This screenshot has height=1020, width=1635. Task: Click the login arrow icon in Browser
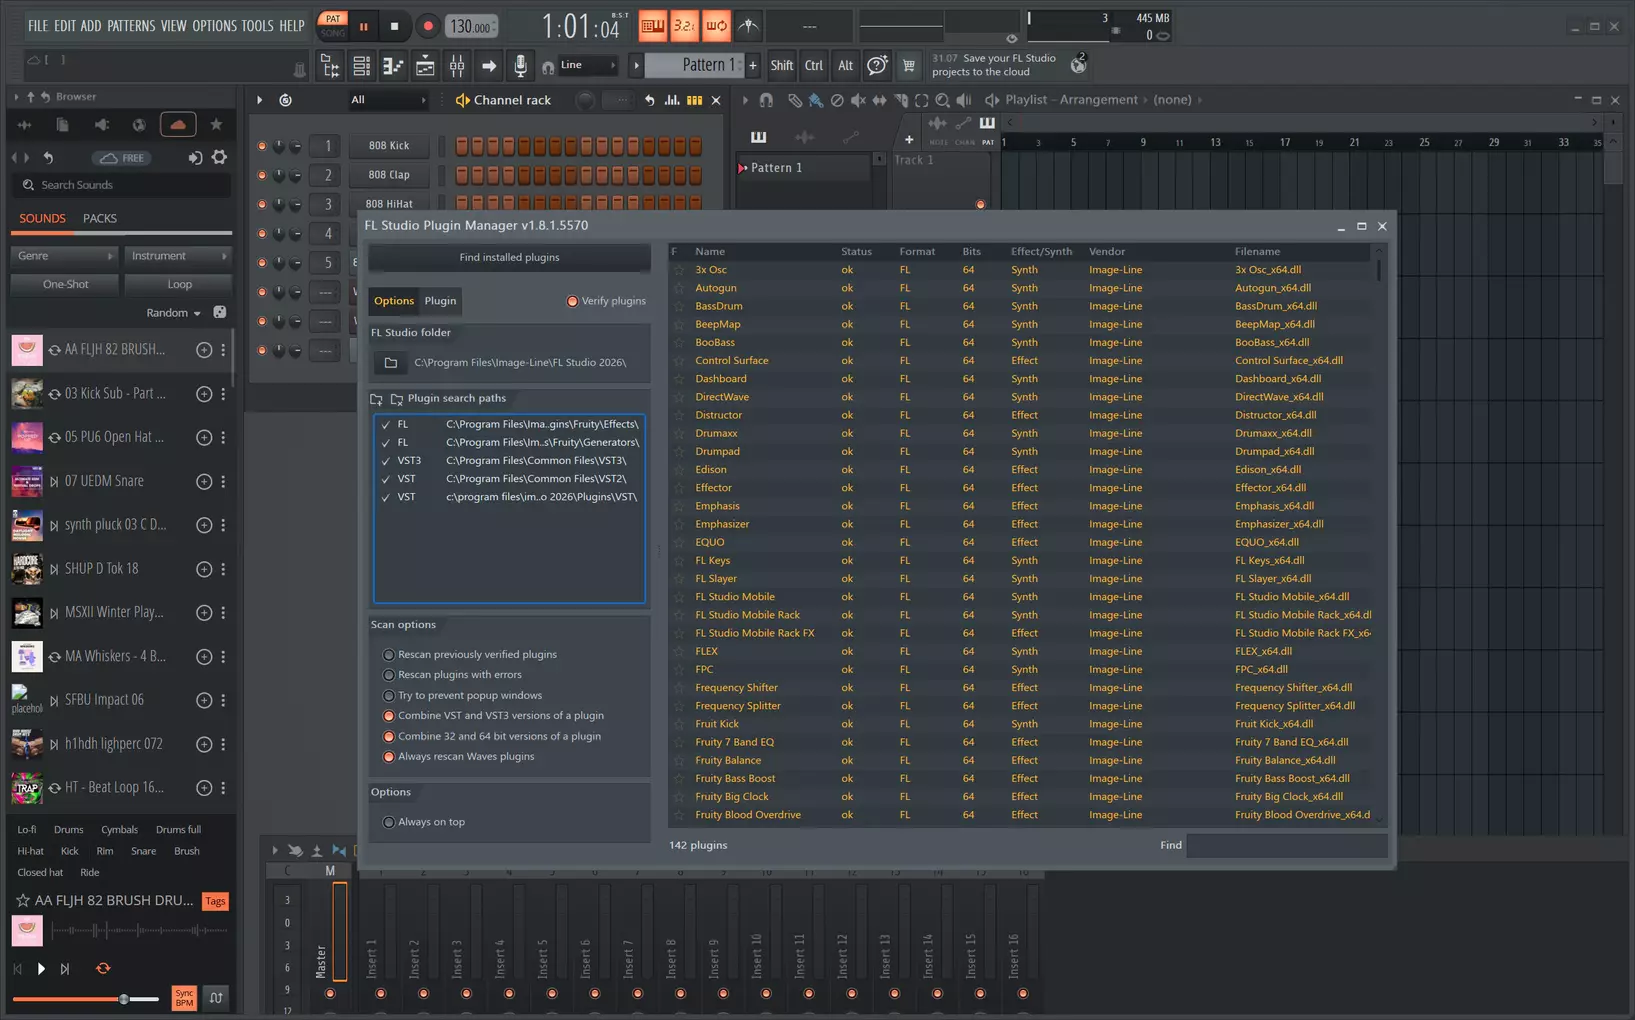[x=195, y=157]
